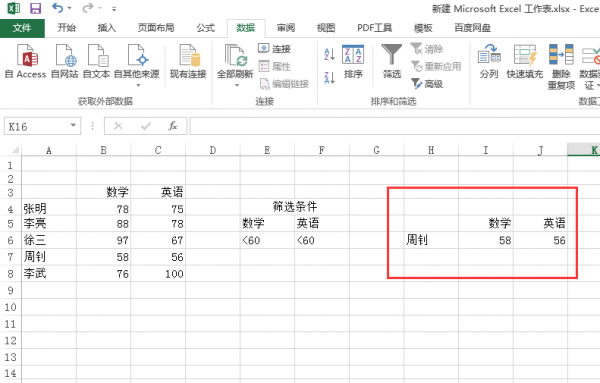
Task: Select the 数据 ribbon tab
Action: pos(246,28)
